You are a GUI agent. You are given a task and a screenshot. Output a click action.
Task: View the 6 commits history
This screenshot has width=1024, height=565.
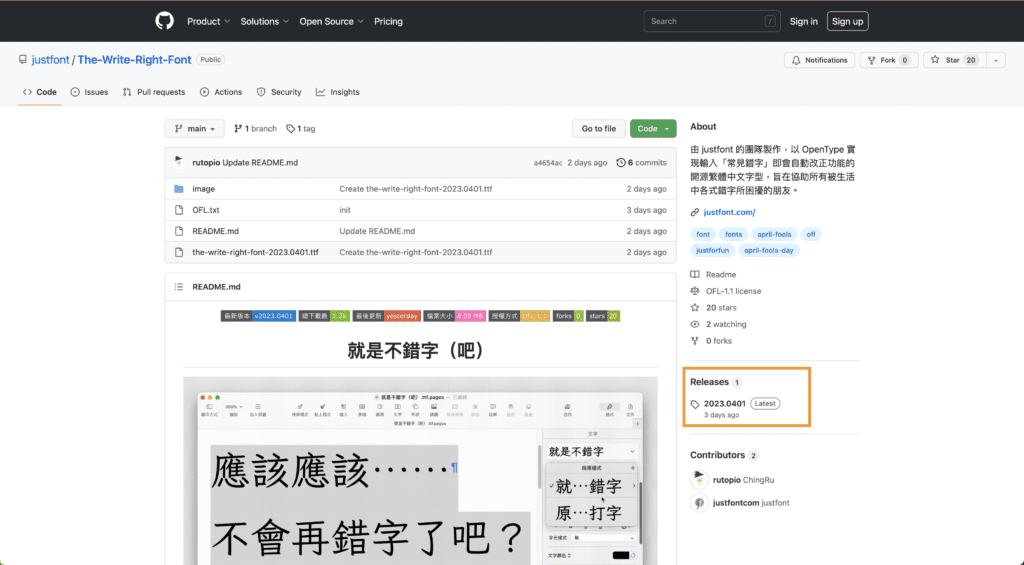pos(641,163)
